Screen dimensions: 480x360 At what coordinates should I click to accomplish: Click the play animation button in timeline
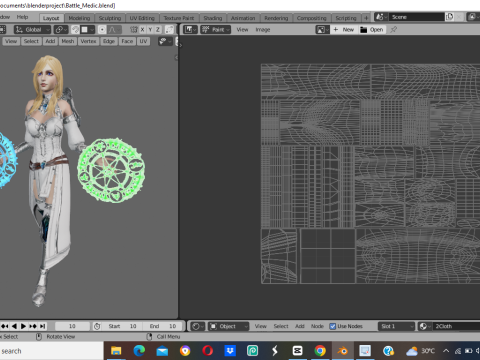pyautogui.click(x=23, y=326)
